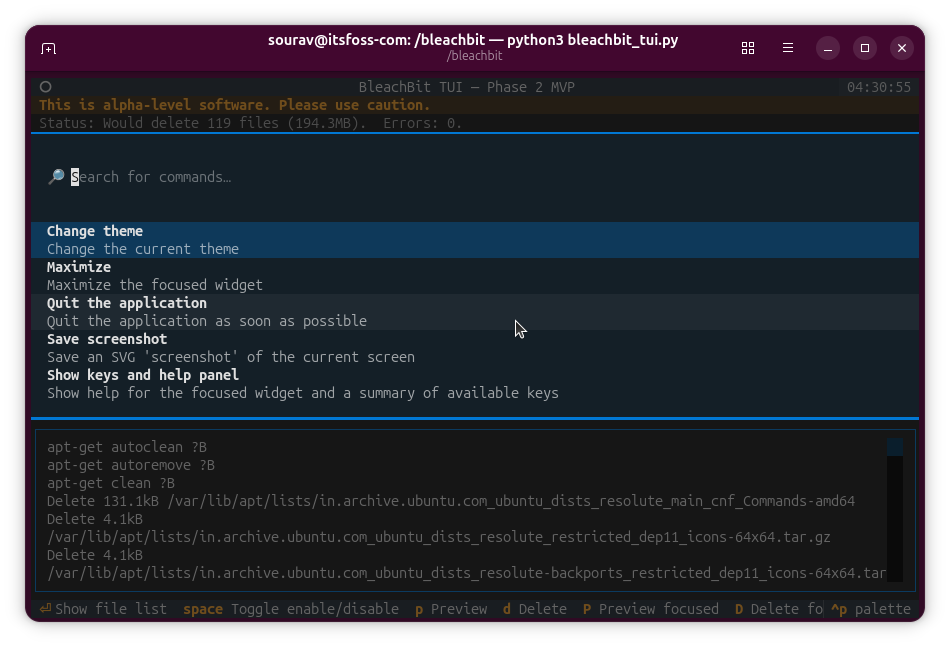
Task: Click the 04:30:55 clock in header
Action: tap(879, 87)
